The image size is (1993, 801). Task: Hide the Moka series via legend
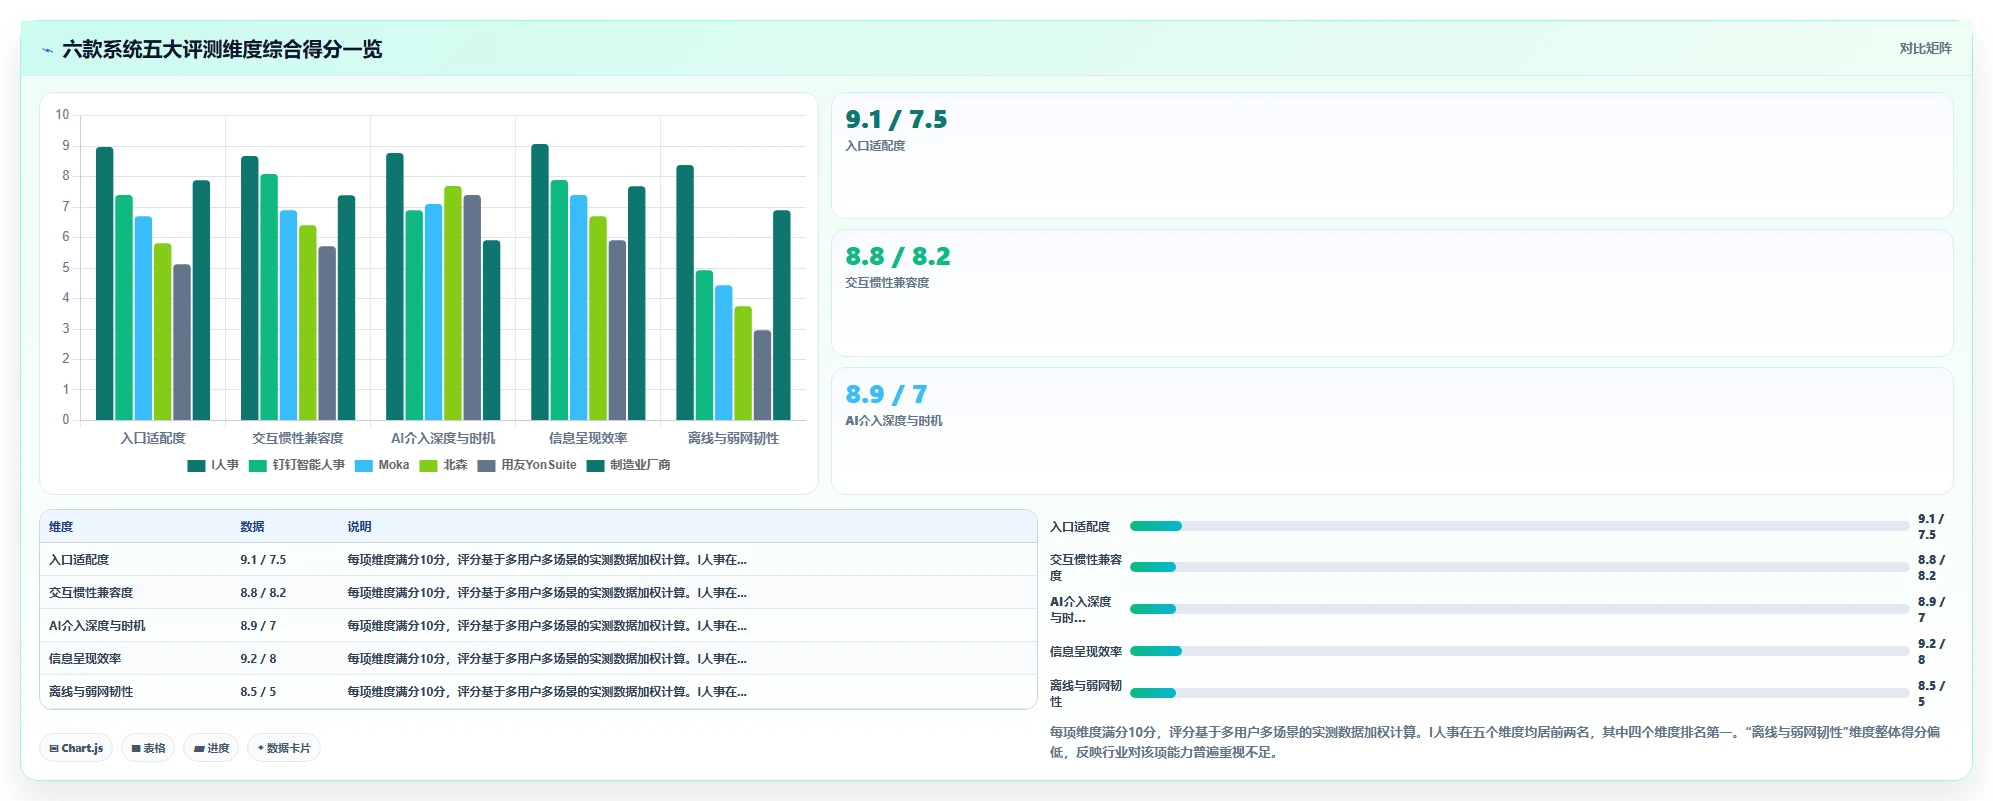(x=382, y=465)
